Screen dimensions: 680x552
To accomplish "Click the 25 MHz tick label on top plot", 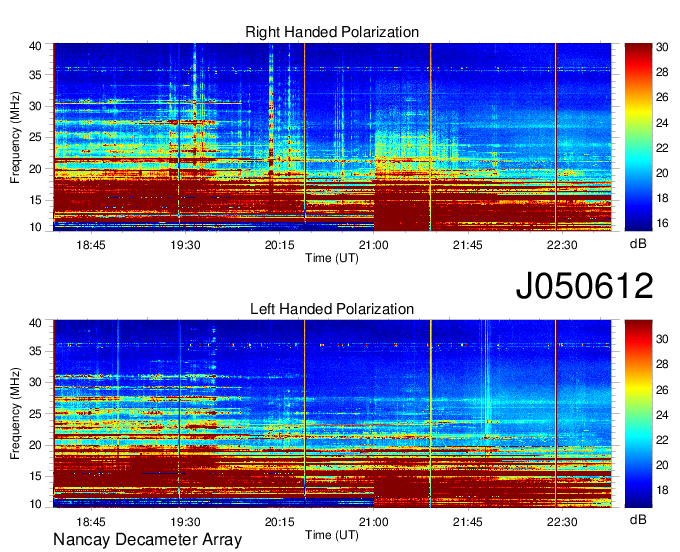I will (x=35, y=137).
